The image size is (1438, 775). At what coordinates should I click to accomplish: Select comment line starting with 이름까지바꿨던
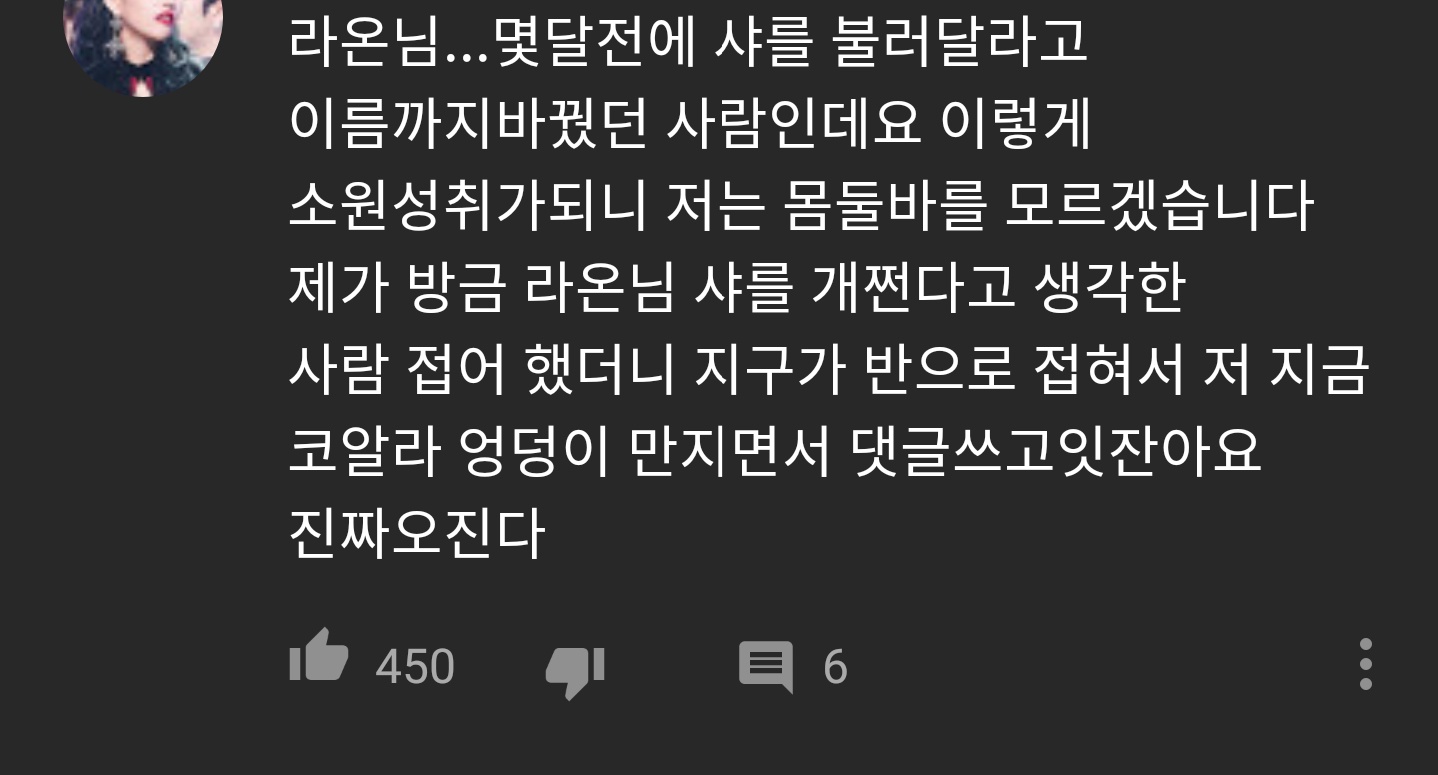(x=690, y=125)
